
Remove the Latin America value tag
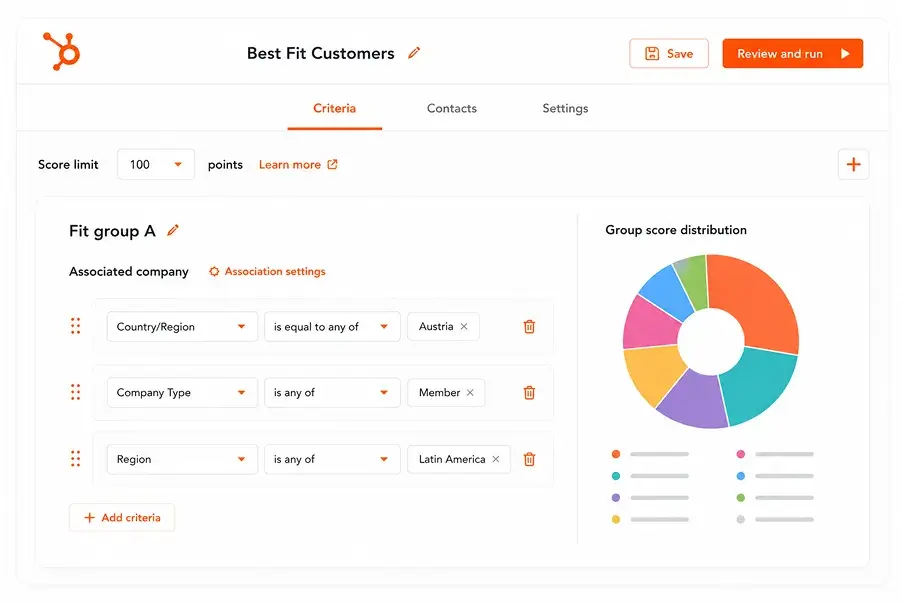pos(496,459)
